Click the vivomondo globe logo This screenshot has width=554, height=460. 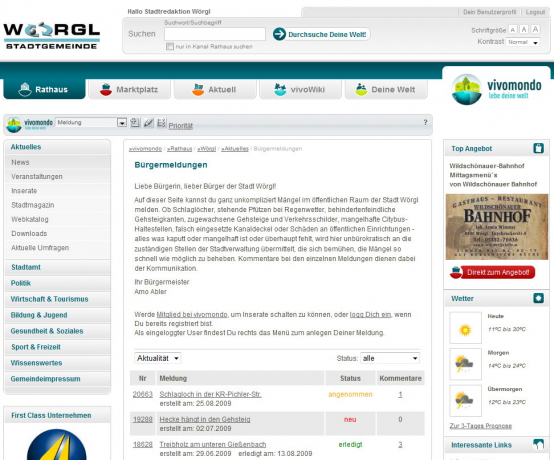coord(466,89)
